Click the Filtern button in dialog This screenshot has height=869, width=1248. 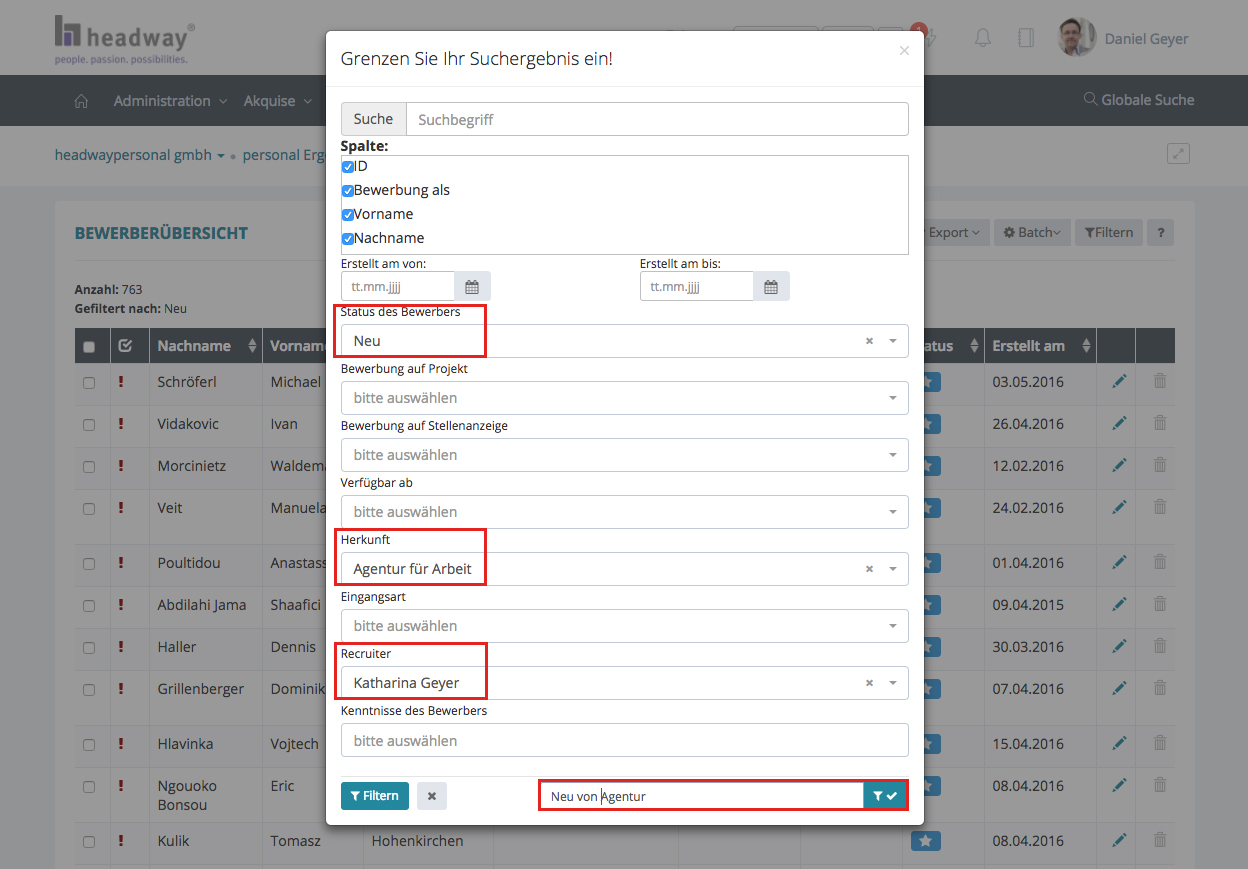375,796
